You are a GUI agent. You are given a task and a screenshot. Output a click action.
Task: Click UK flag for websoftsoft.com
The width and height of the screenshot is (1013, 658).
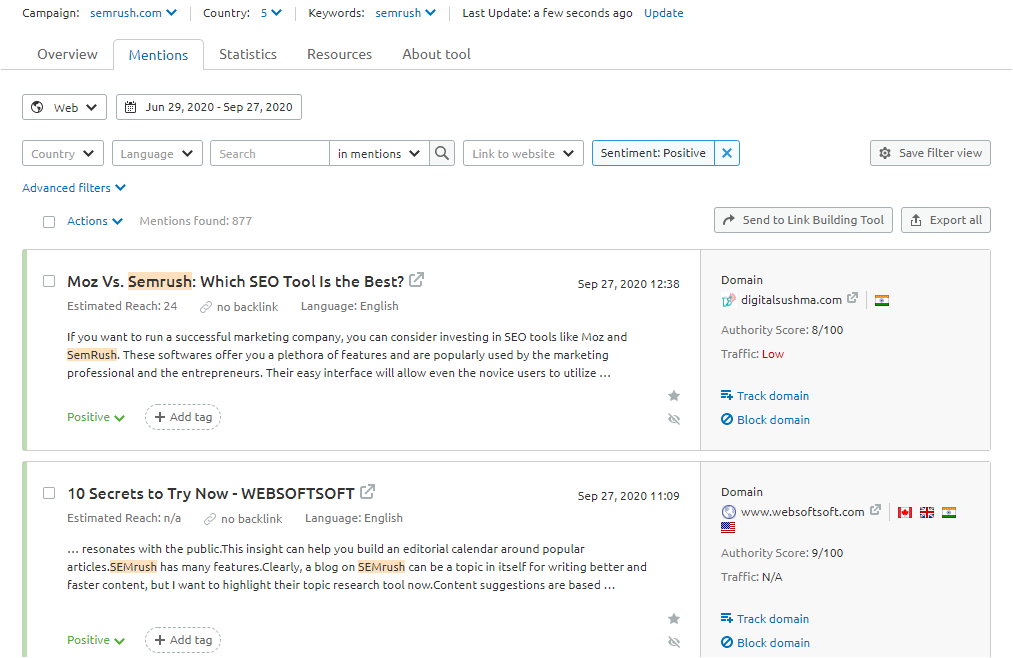pyautogui.click(x=927, y=513)
